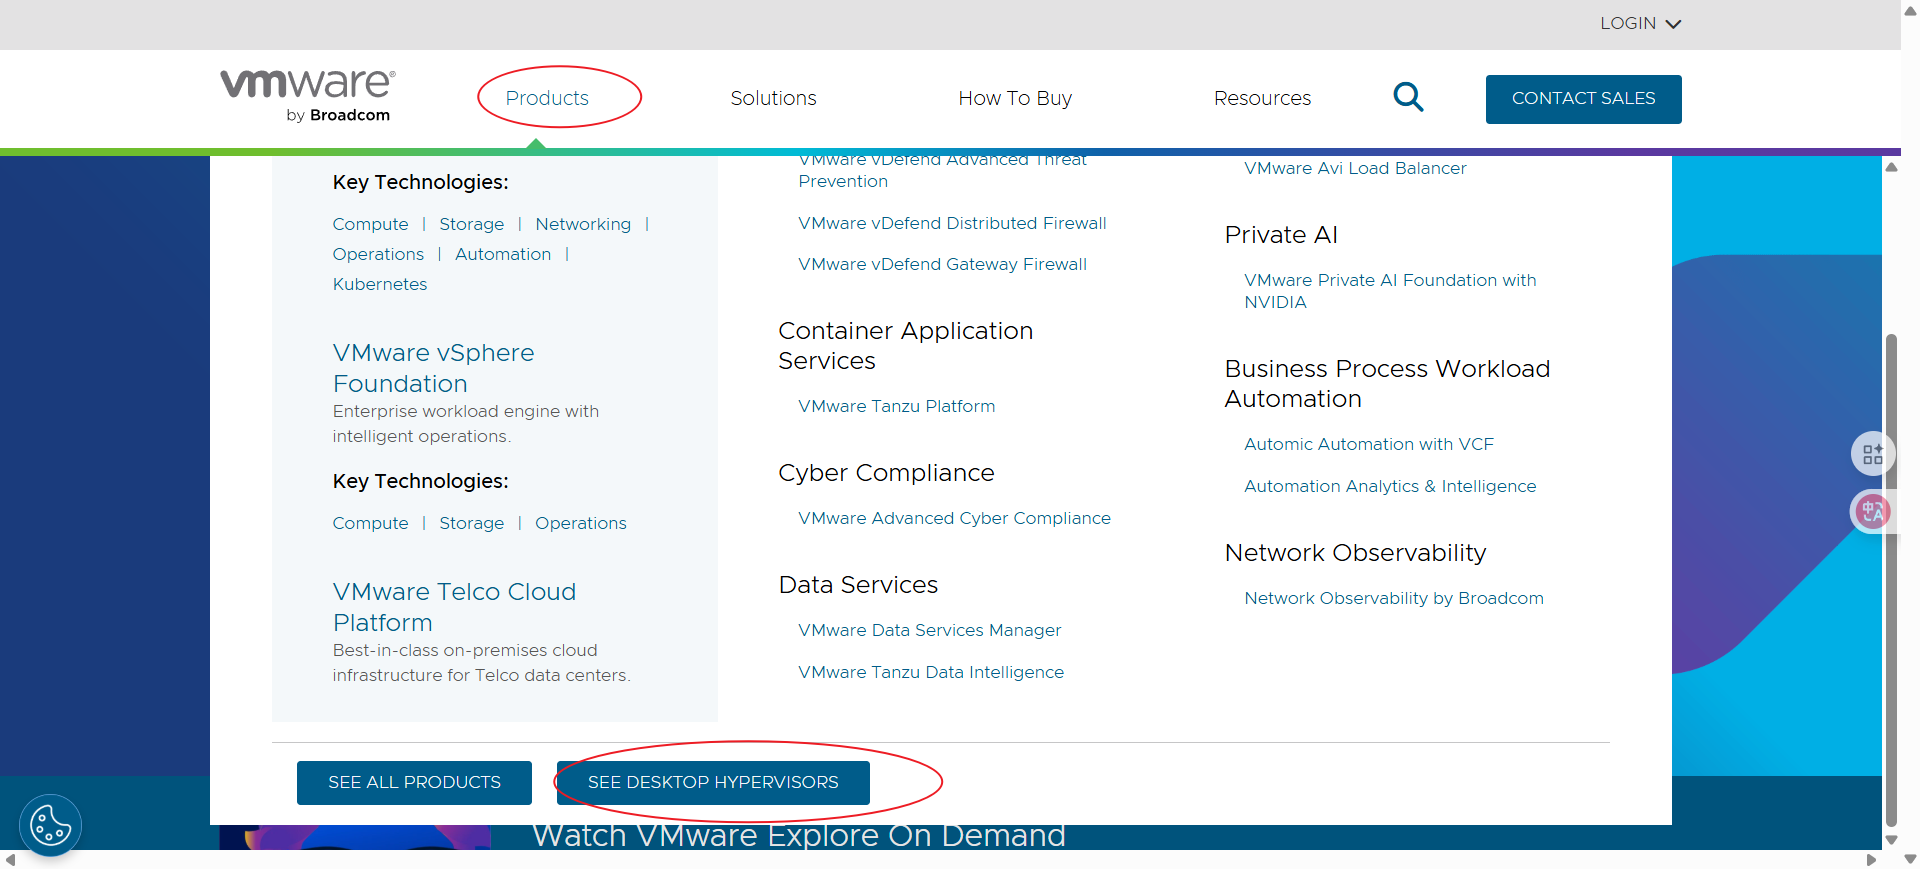Screen dimensions: 1920x869
Task: Select the Kubernetes key technology link
Action: click(380, 284)
